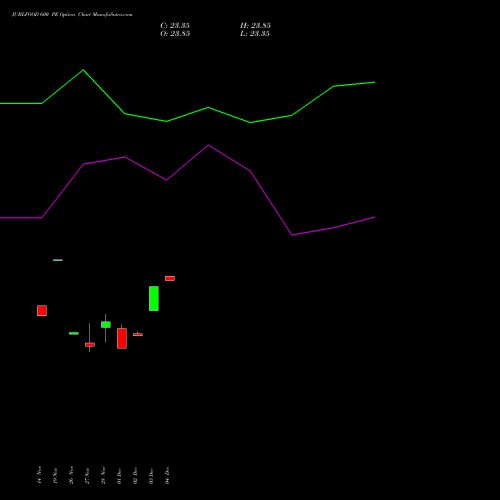The image size is (500, 500).
Task: Select the '14 Nov' date label
Action: pyautogui.click(x=39, y=475)
